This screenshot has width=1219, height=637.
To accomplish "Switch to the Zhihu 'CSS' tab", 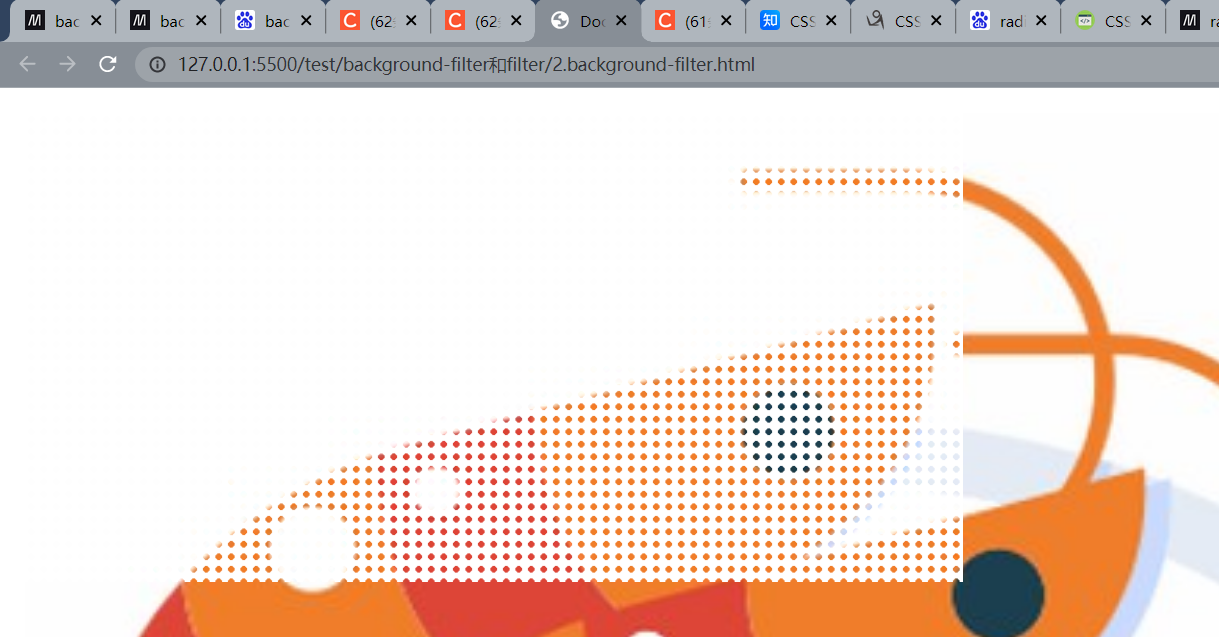I will click(797, 21).
